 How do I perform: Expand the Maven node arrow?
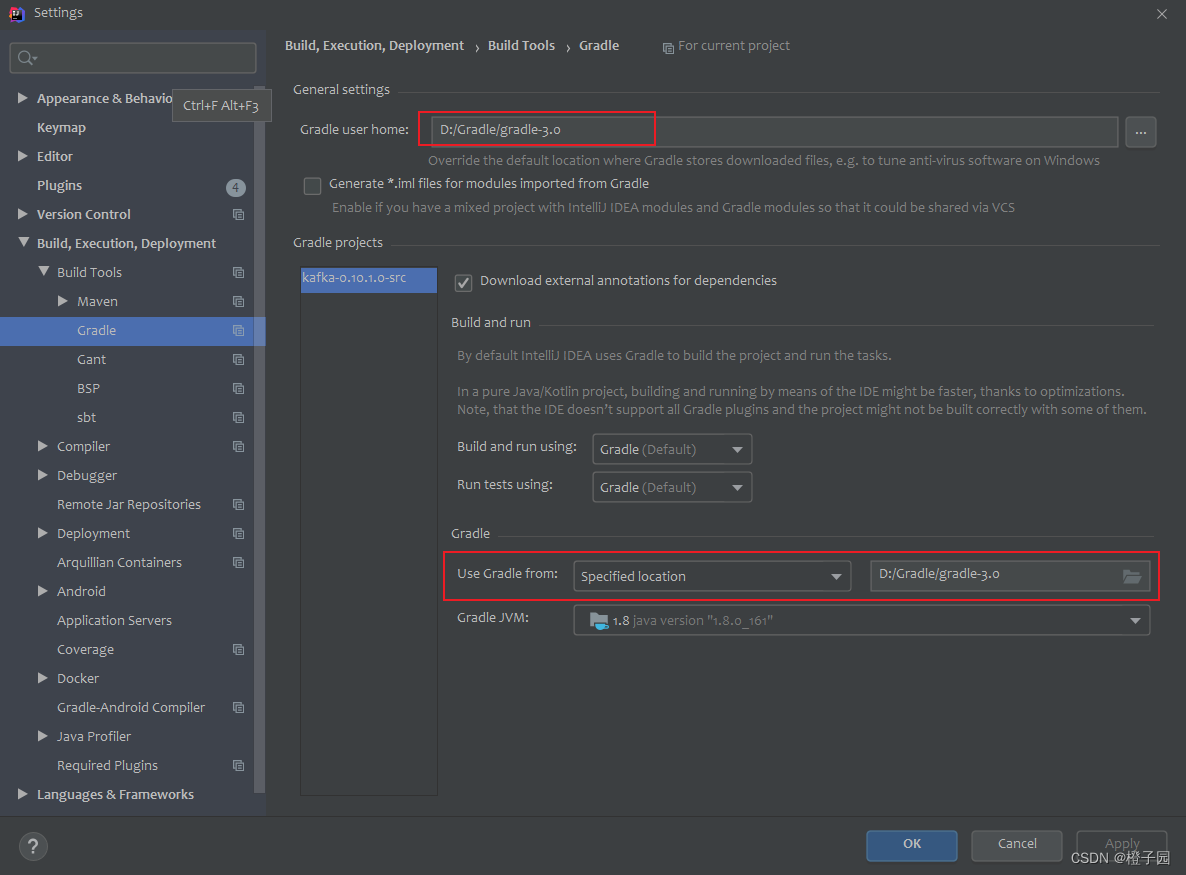click(x=63, y=301)
